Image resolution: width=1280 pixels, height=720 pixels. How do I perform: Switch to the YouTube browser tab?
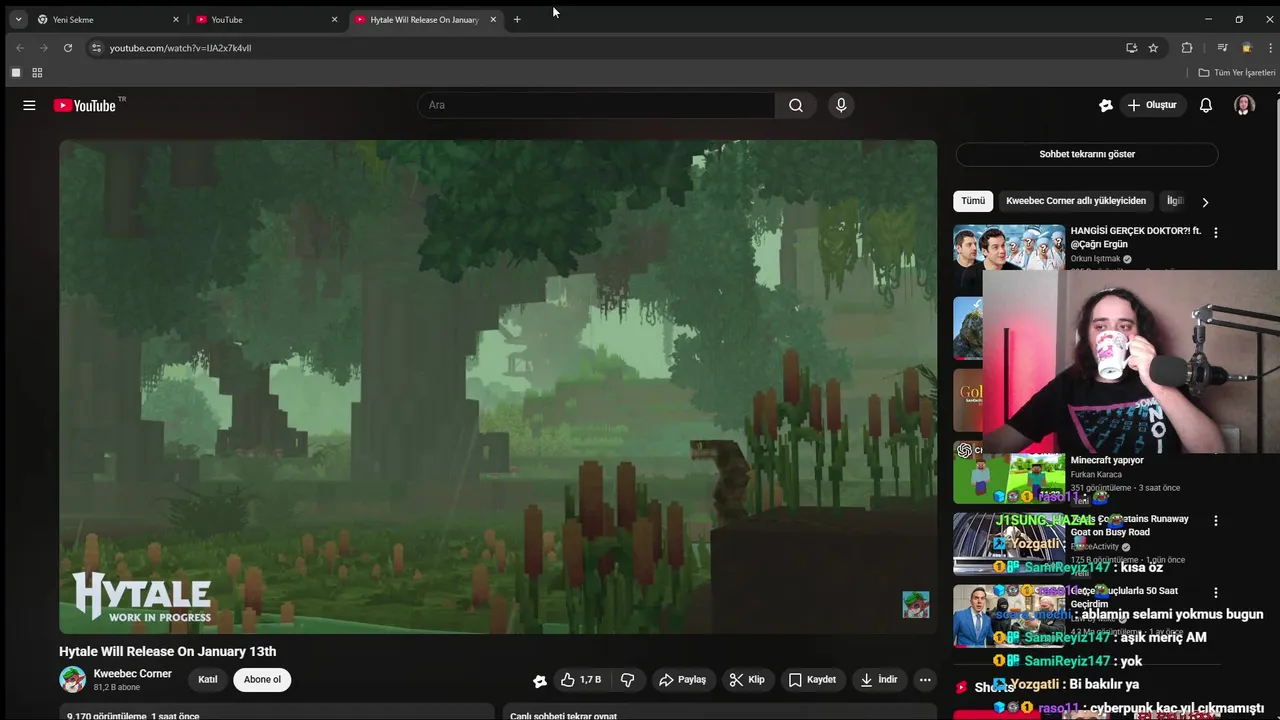[264, 19]
